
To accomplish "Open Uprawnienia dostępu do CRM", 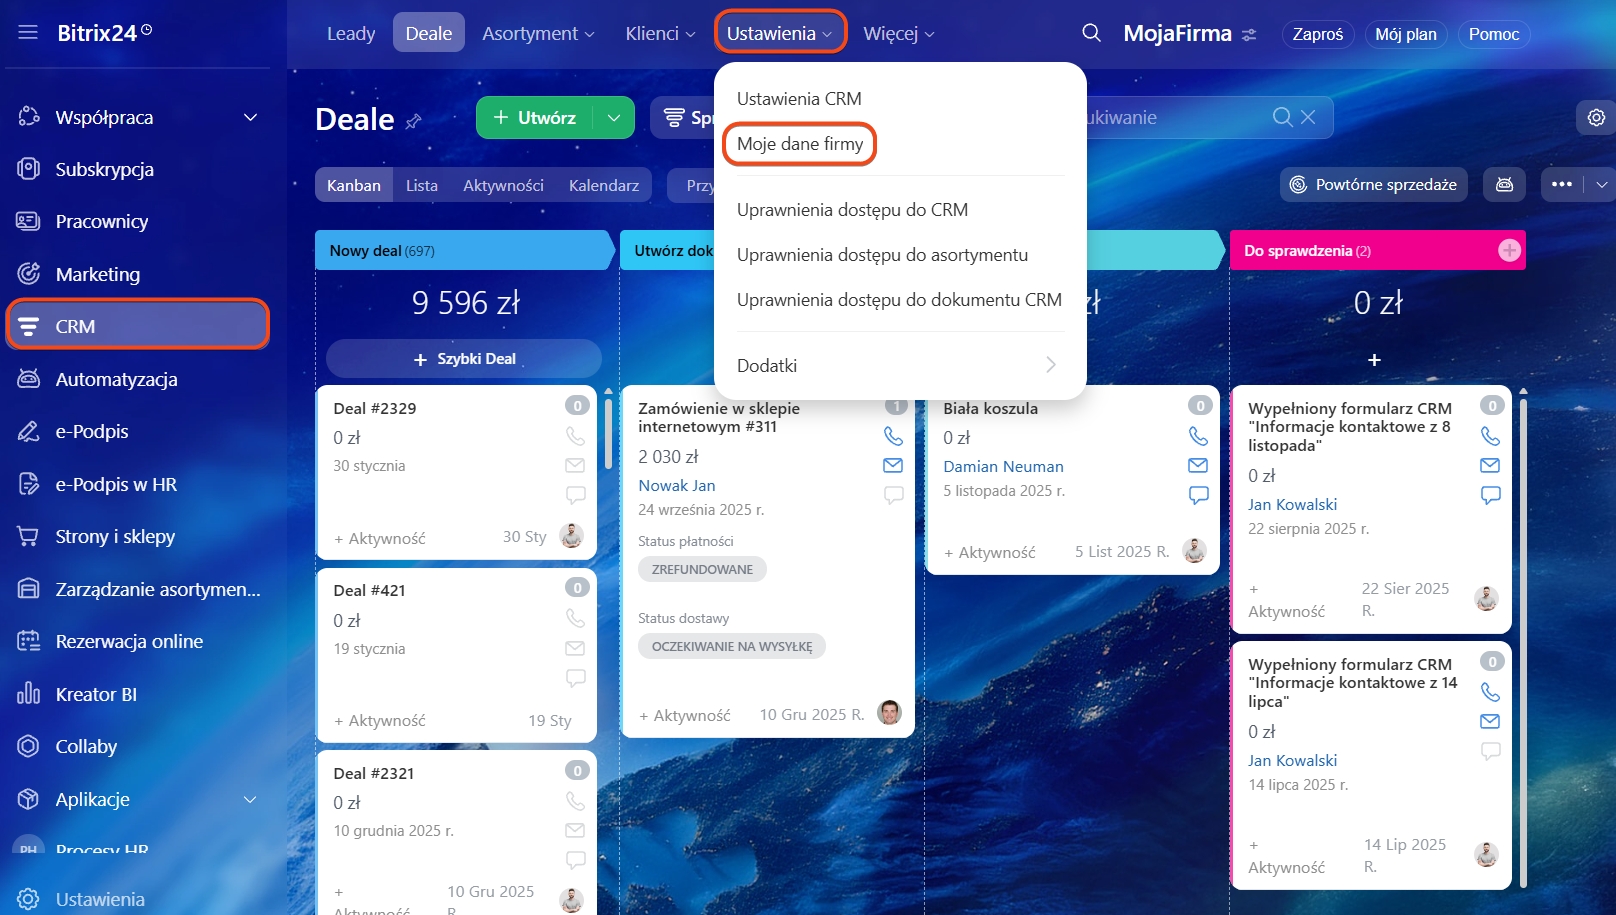I will 851,210.
